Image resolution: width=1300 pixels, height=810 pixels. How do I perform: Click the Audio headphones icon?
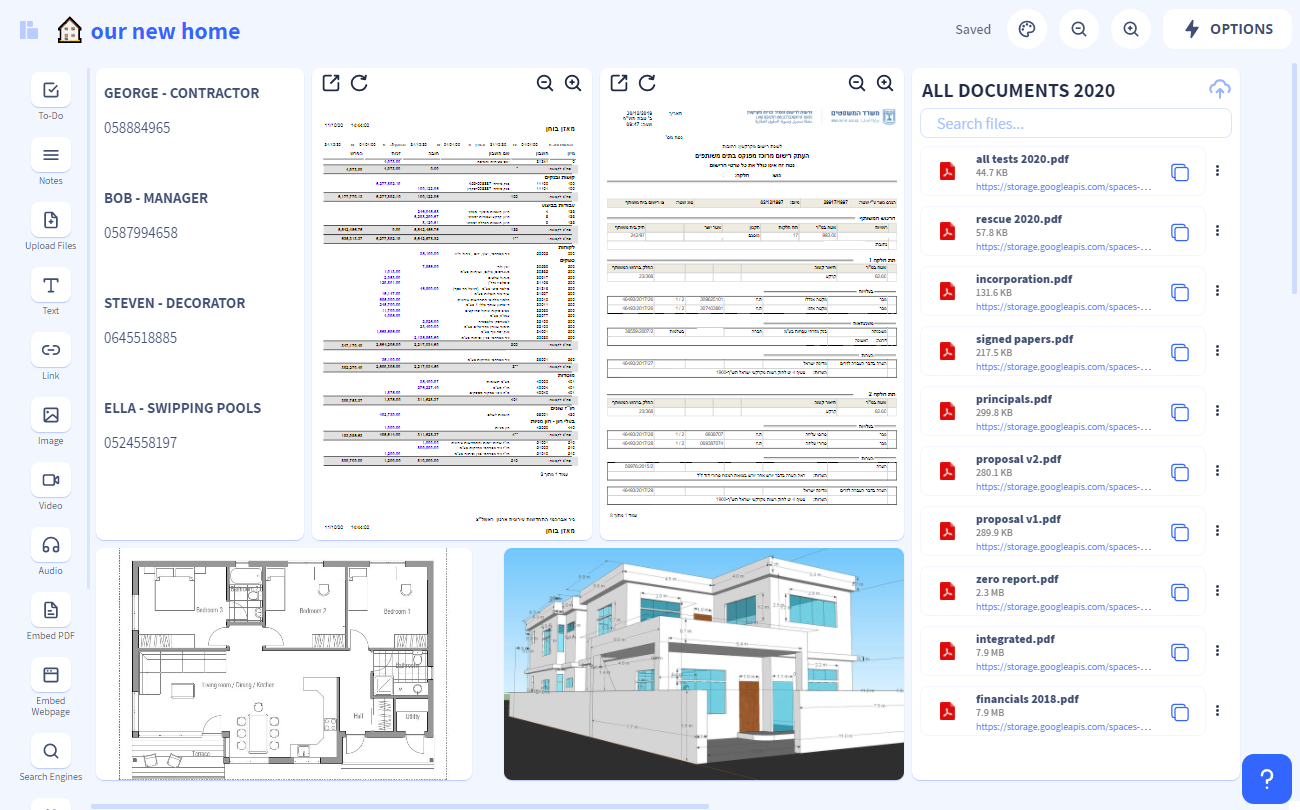tap(51, 545)
